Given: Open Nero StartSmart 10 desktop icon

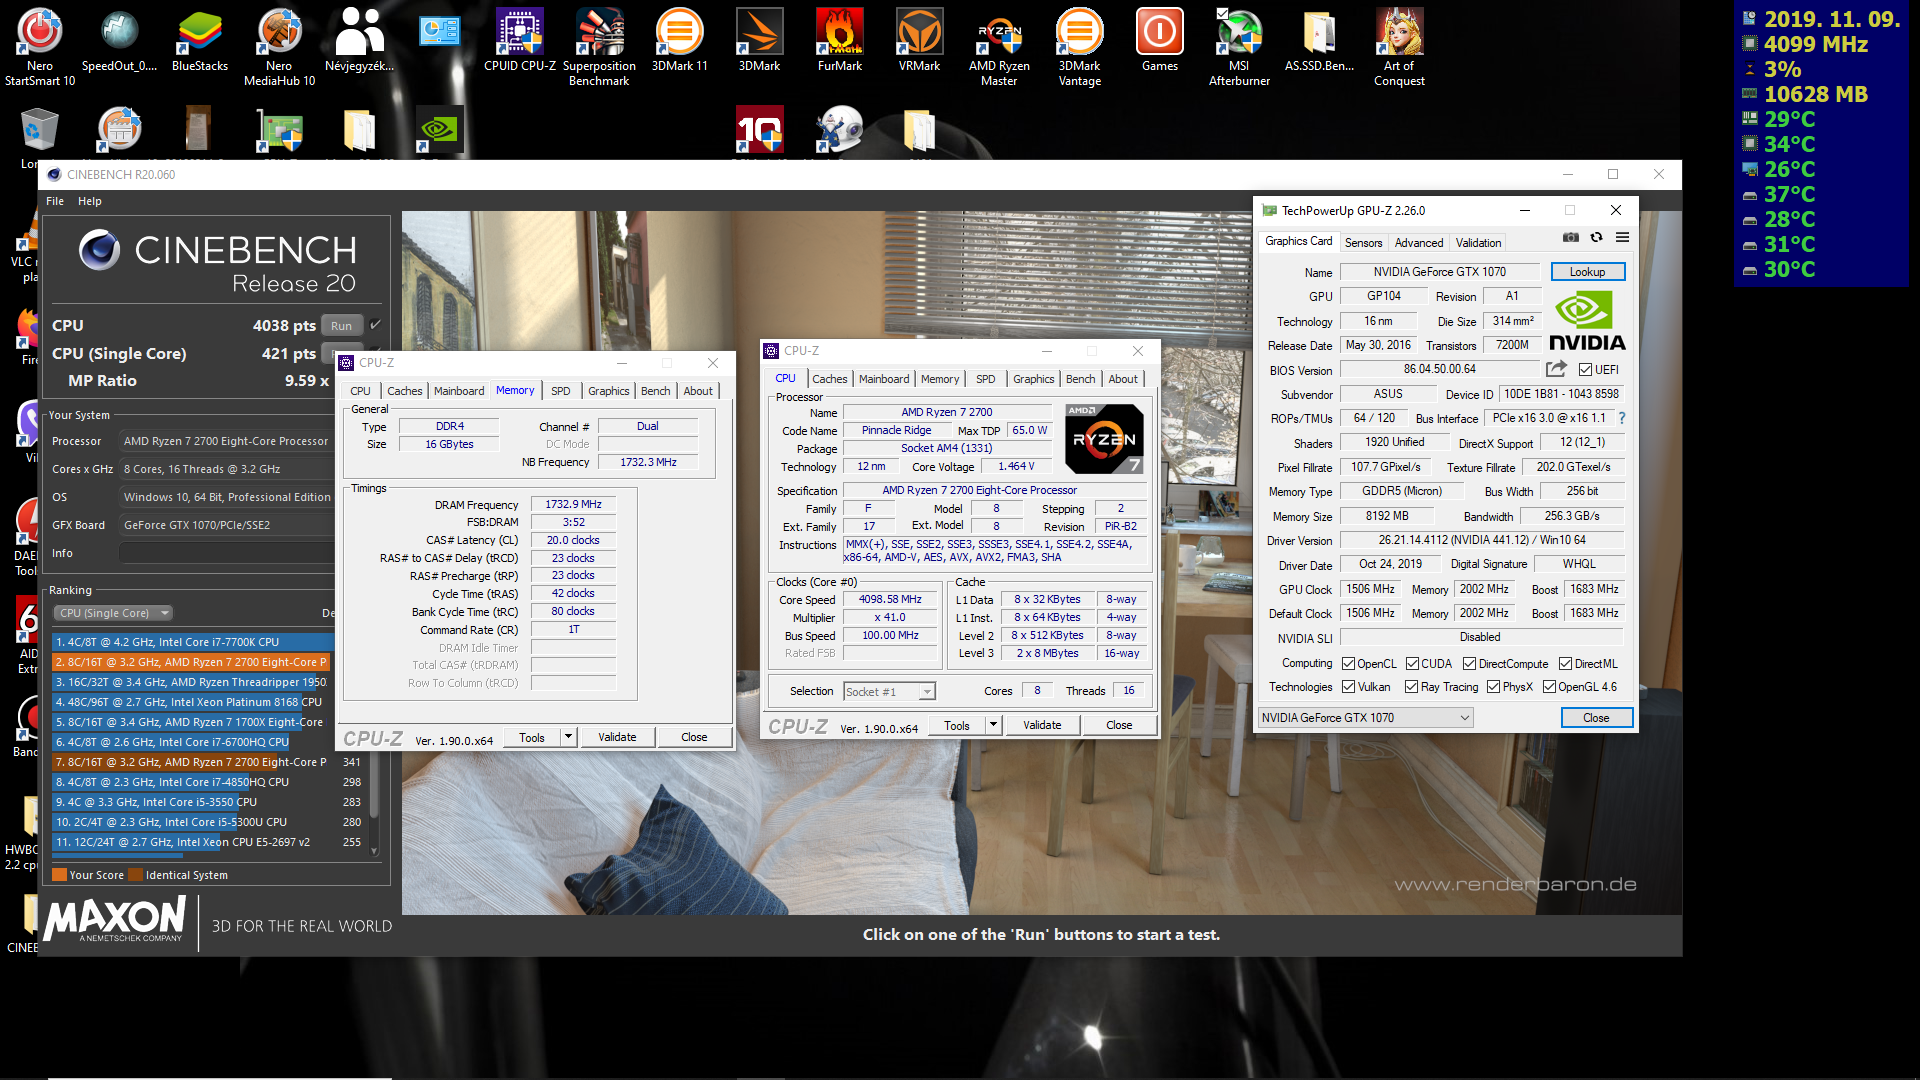Looking at the screenshot, I should 40,46.
